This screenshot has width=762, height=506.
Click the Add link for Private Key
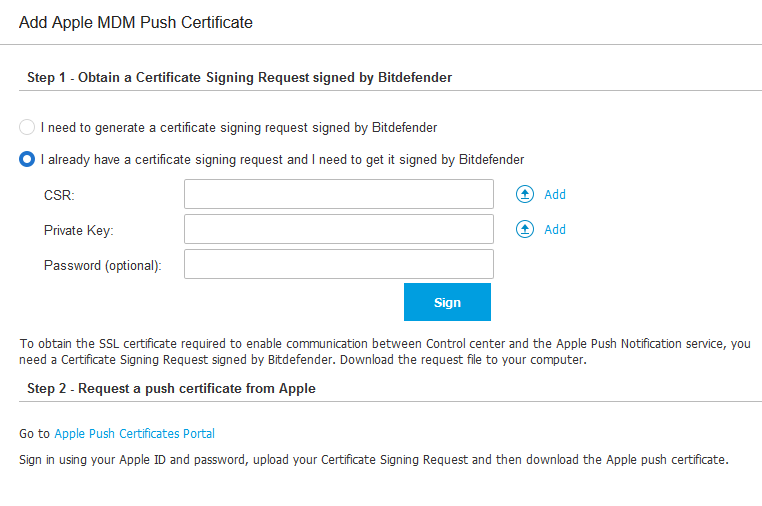[x=554, y=229]
